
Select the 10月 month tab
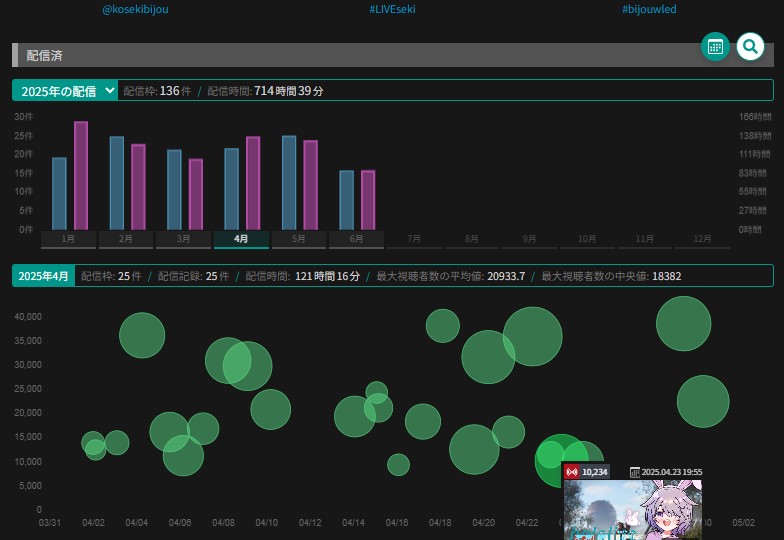(x=587, y=239)
